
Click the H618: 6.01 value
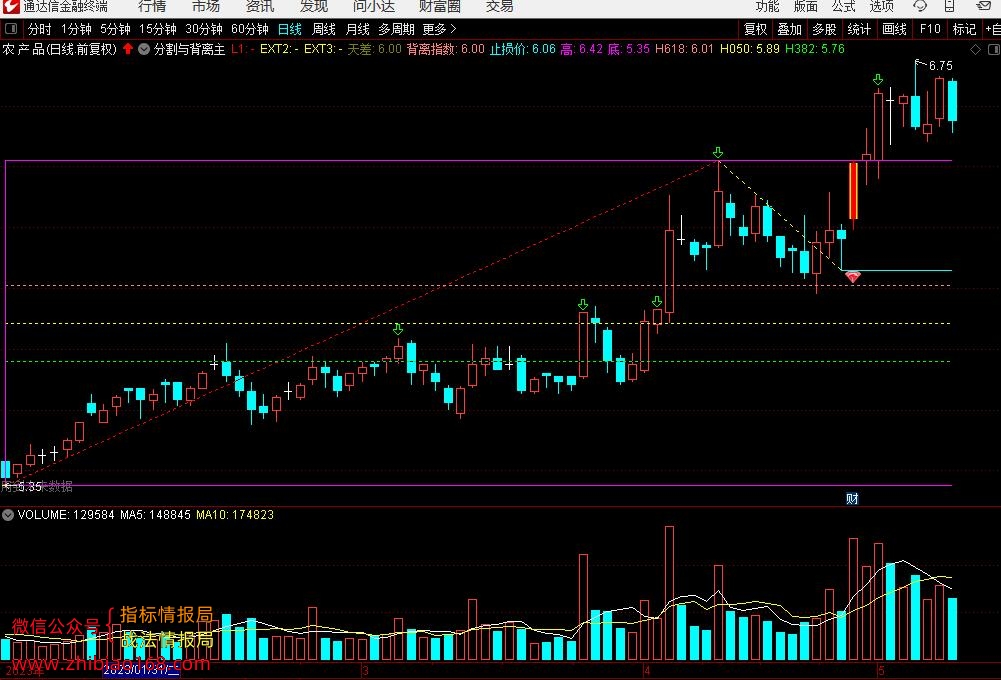coord(684,49)
